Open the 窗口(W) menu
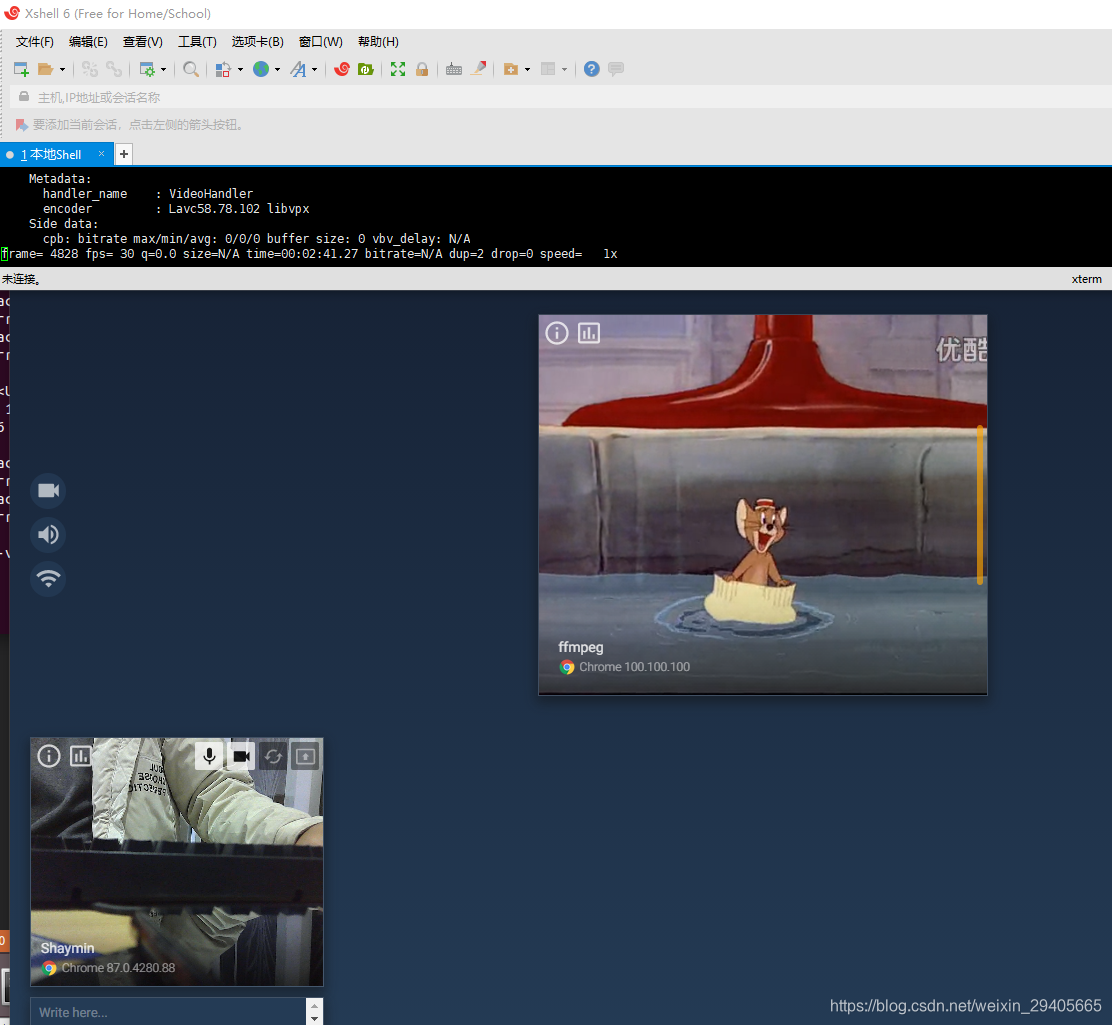The width and height of the screenshot is (1112, 1025). tap(321, 42)
